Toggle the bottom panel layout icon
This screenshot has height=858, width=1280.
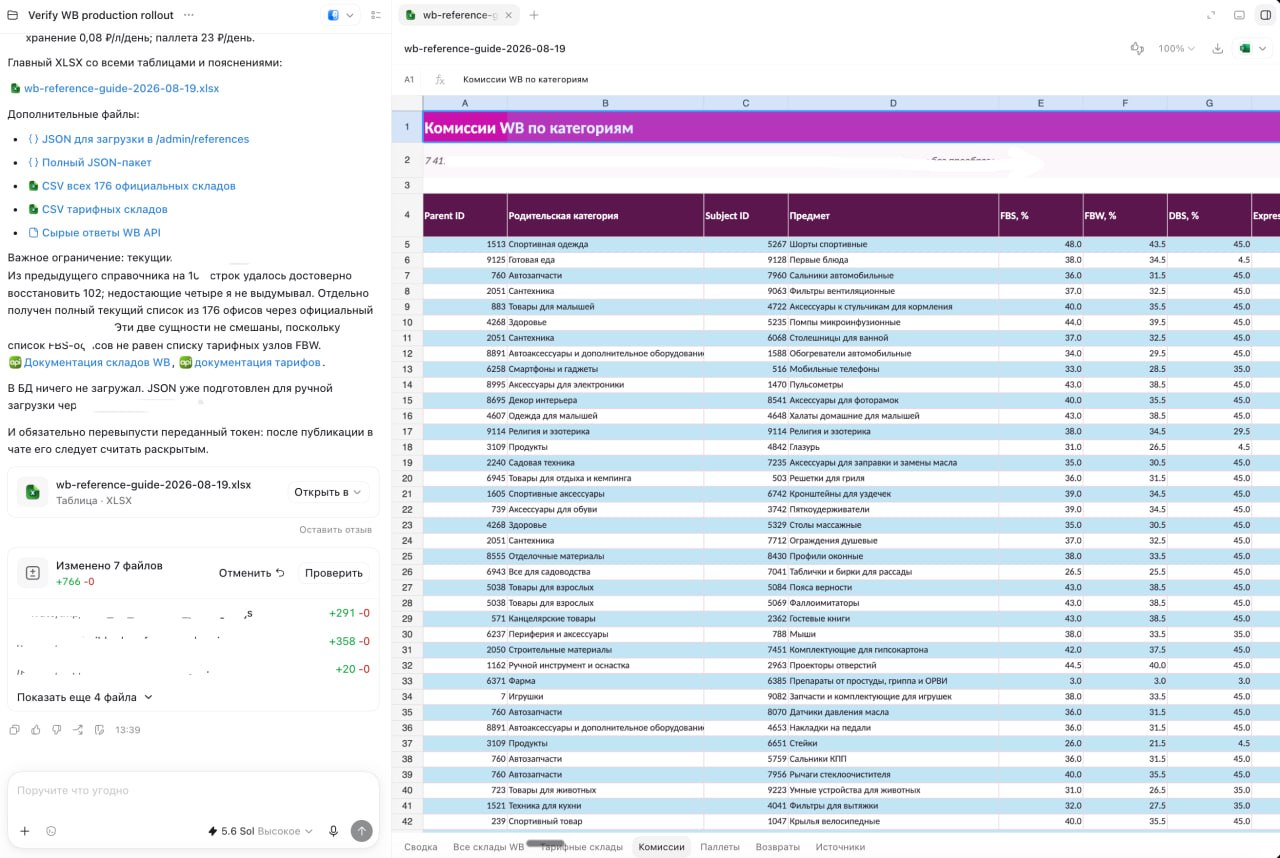(x=1239, y=15)
